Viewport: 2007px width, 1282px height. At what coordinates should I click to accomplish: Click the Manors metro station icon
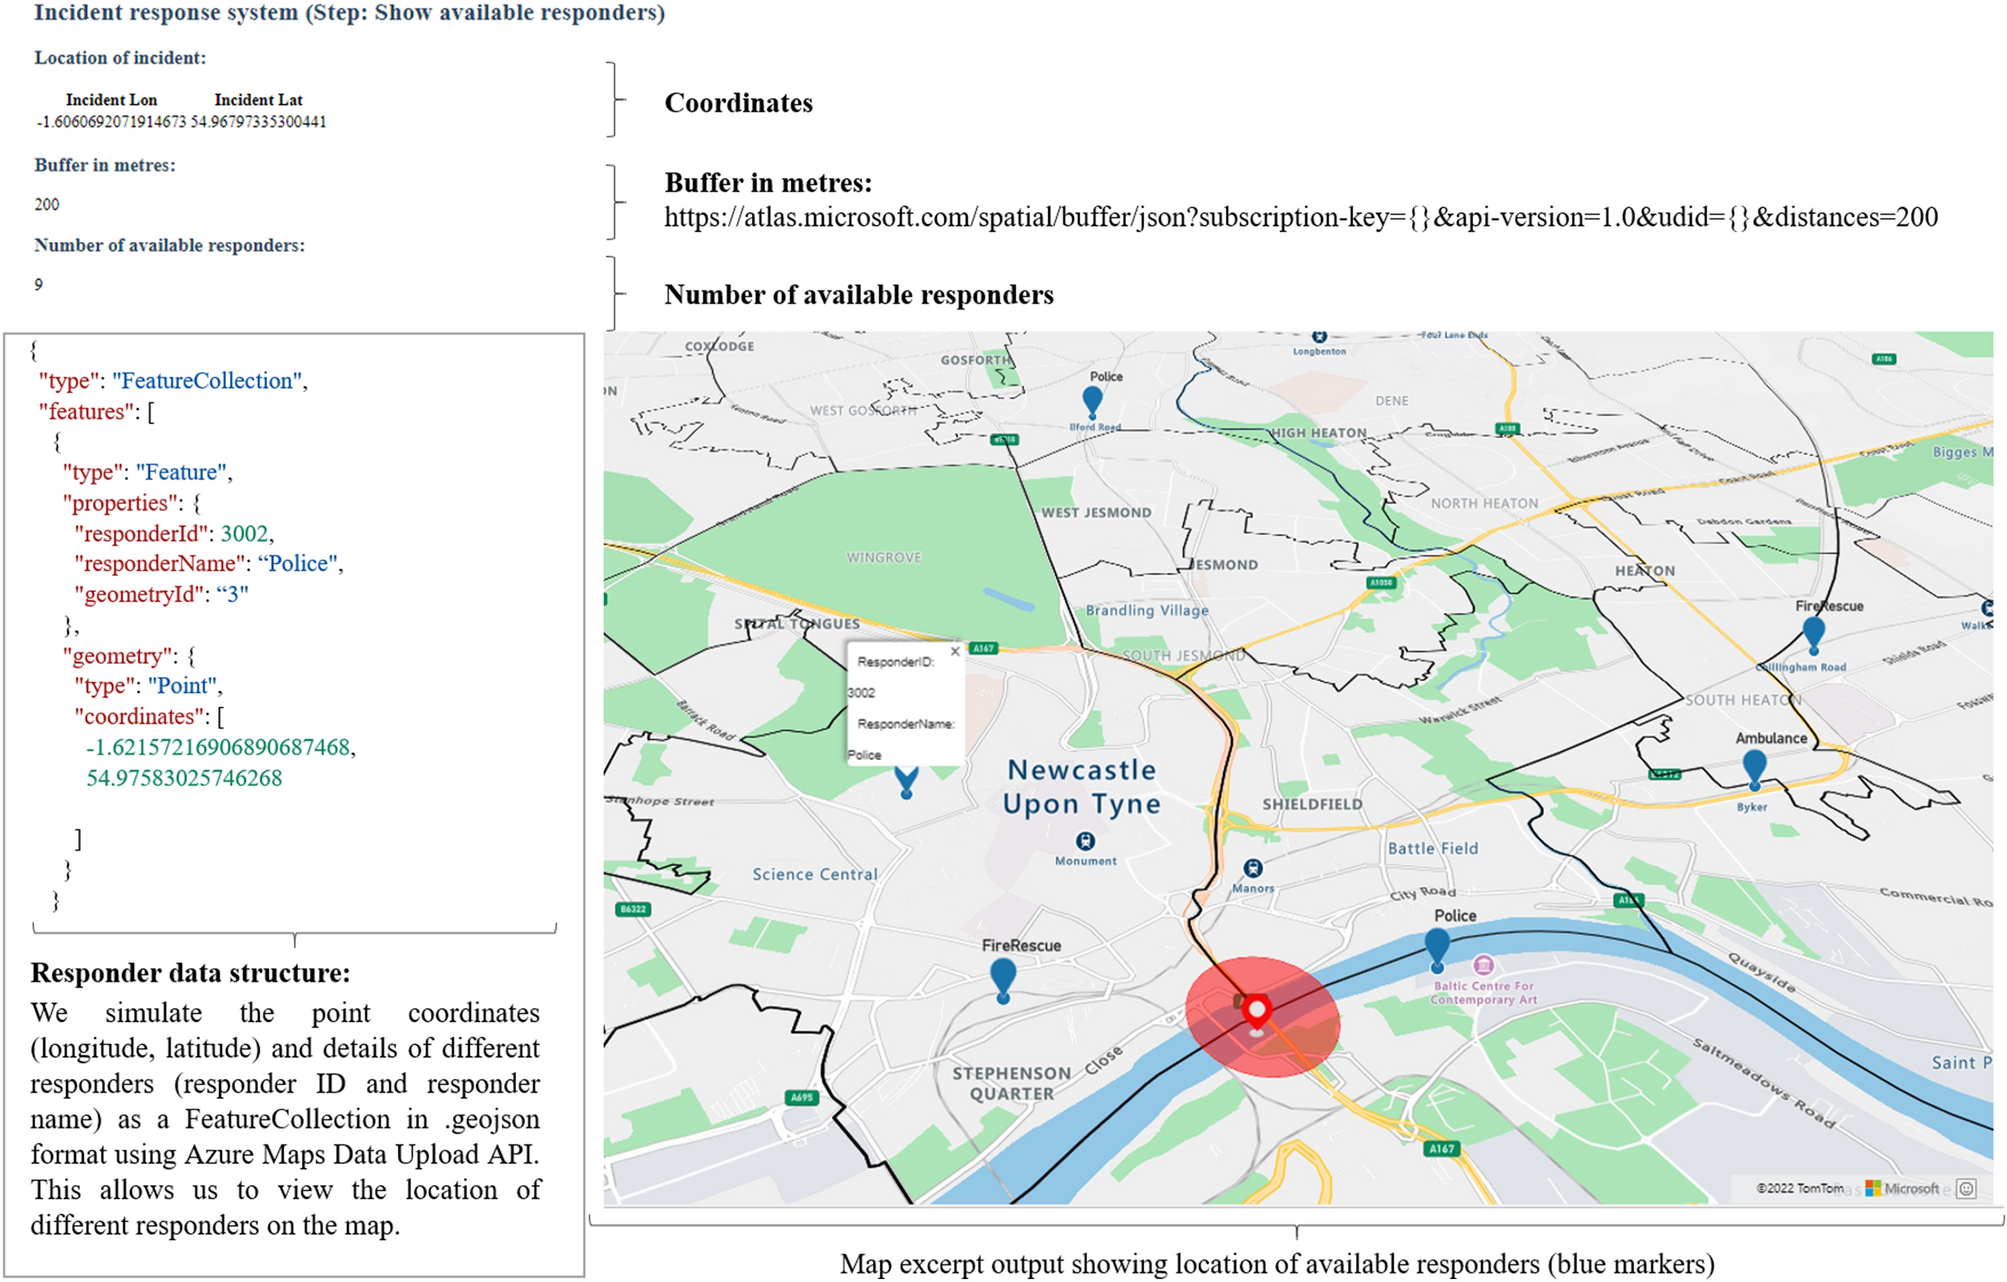(x=1253, y=868)
